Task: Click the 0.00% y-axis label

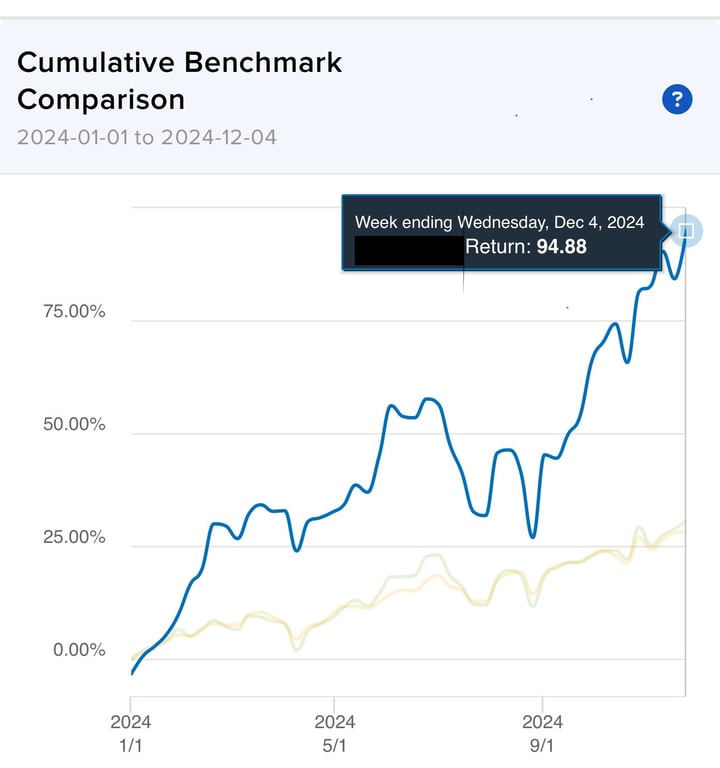Action: pyautogui.click(x=77, y=651)
